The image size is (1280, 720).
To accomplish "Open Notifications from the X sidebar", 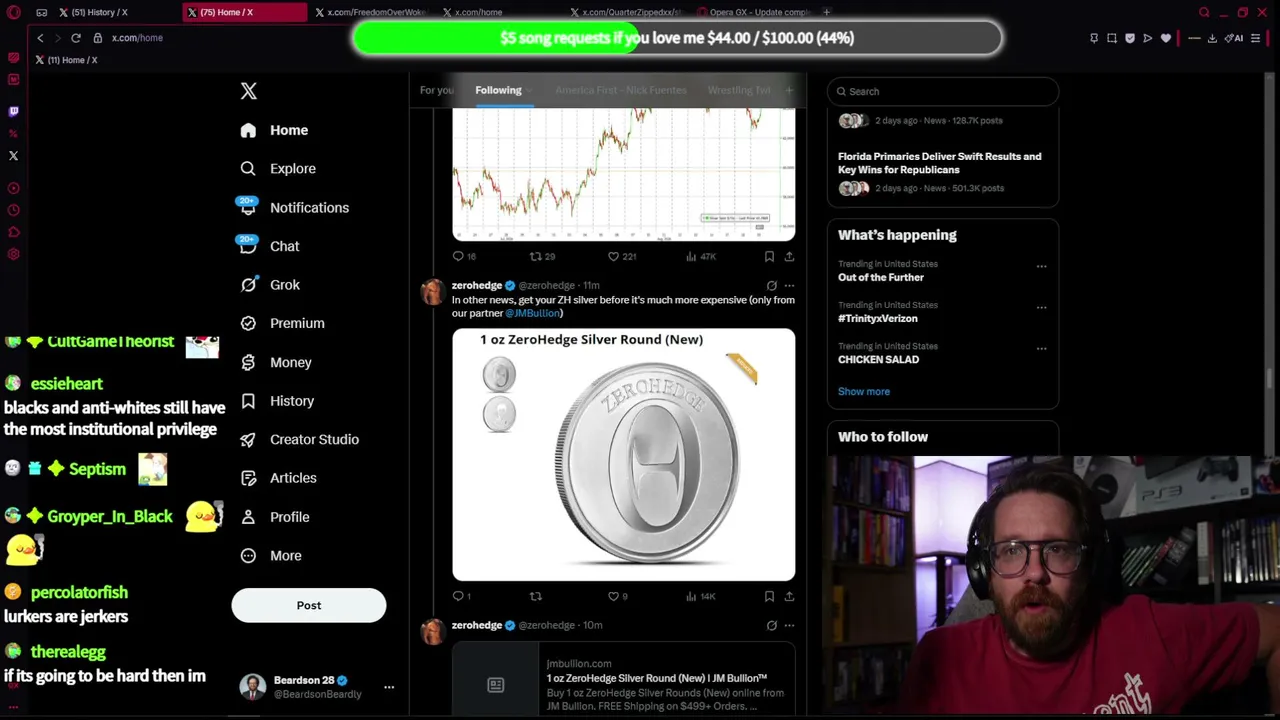I will pos(294,208).
